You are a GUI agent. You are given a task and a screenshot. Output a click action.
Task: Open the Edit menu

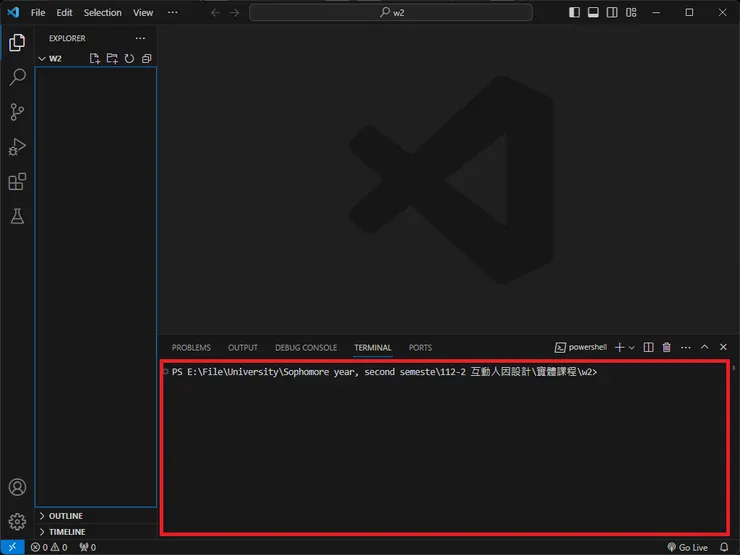click(x=64, y=13)
